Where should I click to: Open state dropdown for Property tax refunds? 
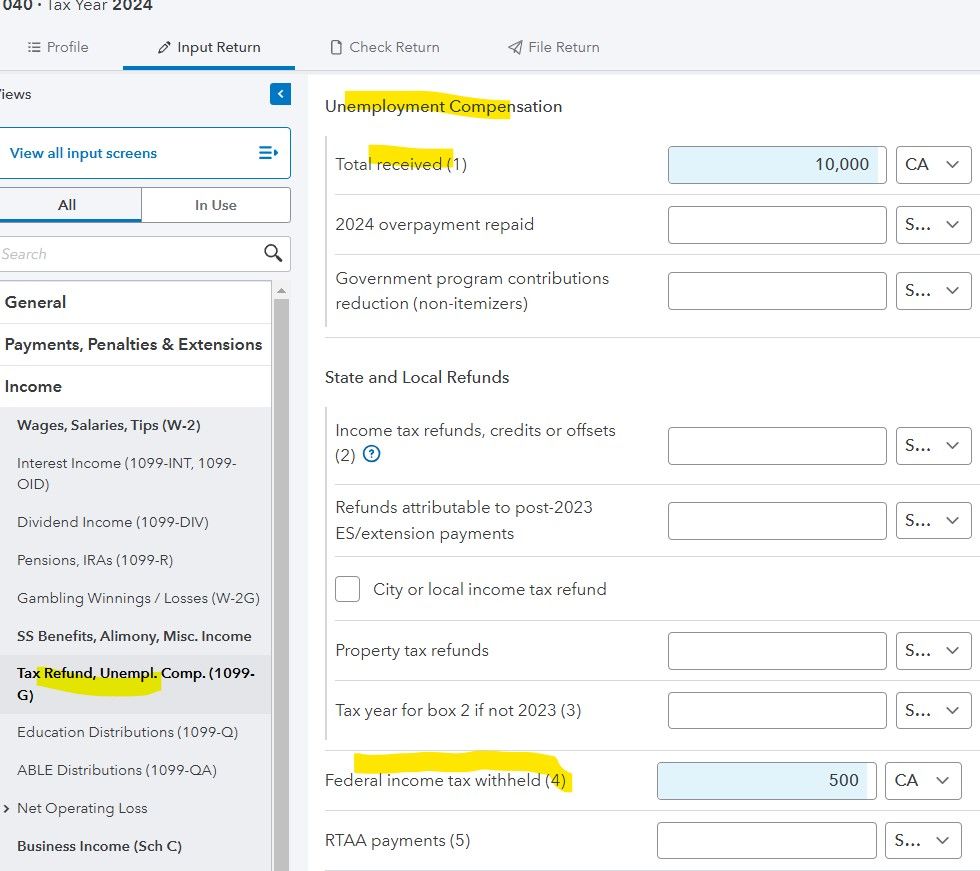coord(933,651)
